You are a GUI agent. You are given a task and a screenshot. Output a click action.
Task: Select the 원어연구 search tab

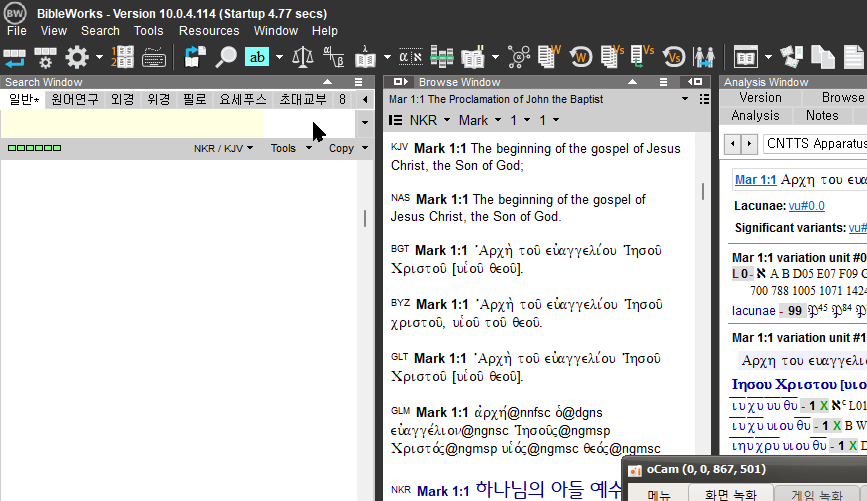click(x=75, y=100)
